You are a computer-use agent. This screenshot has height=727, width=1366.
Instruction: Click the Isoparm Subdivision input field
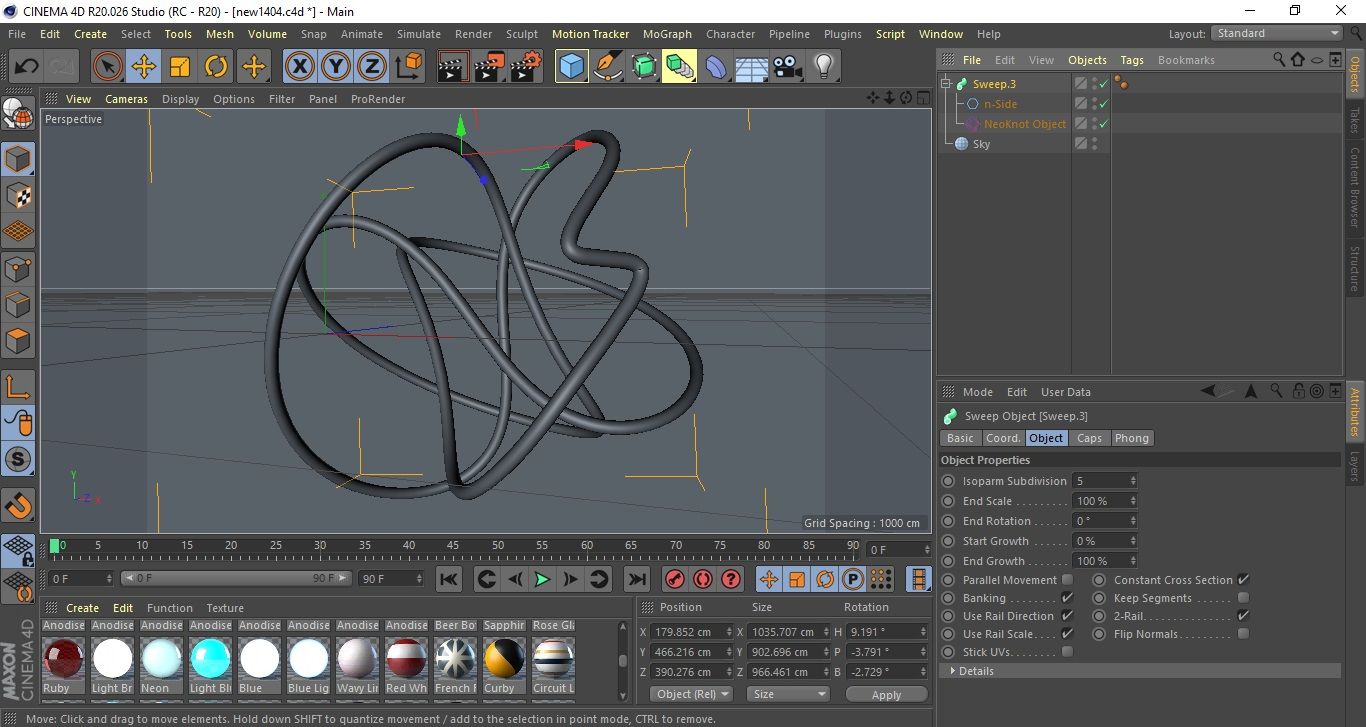[x=1100, y=481]
